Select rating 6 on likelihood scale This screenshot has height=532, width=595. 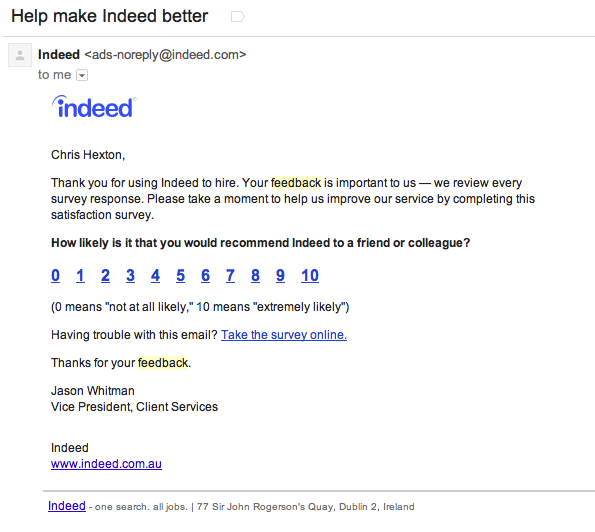[x=205, y=275]
